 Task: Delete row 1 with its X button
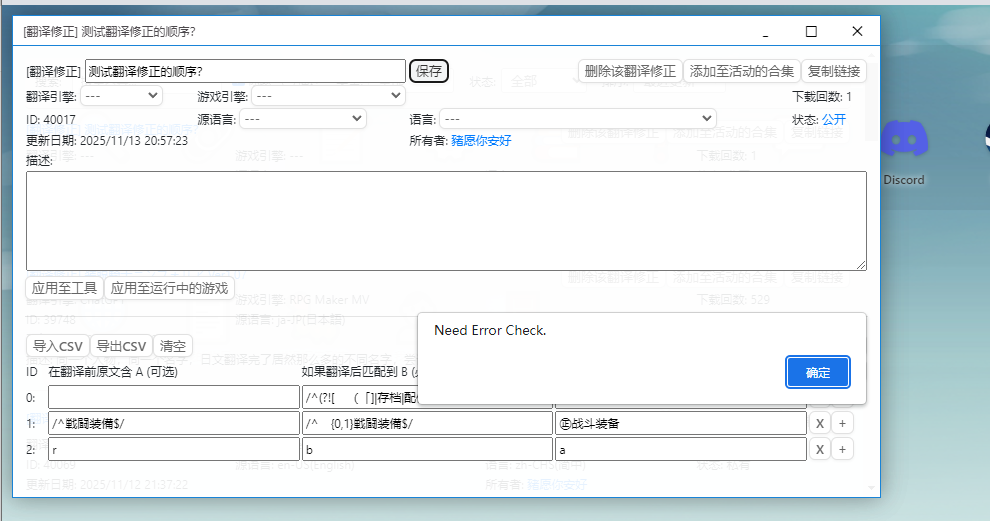[x=819, y=423]
